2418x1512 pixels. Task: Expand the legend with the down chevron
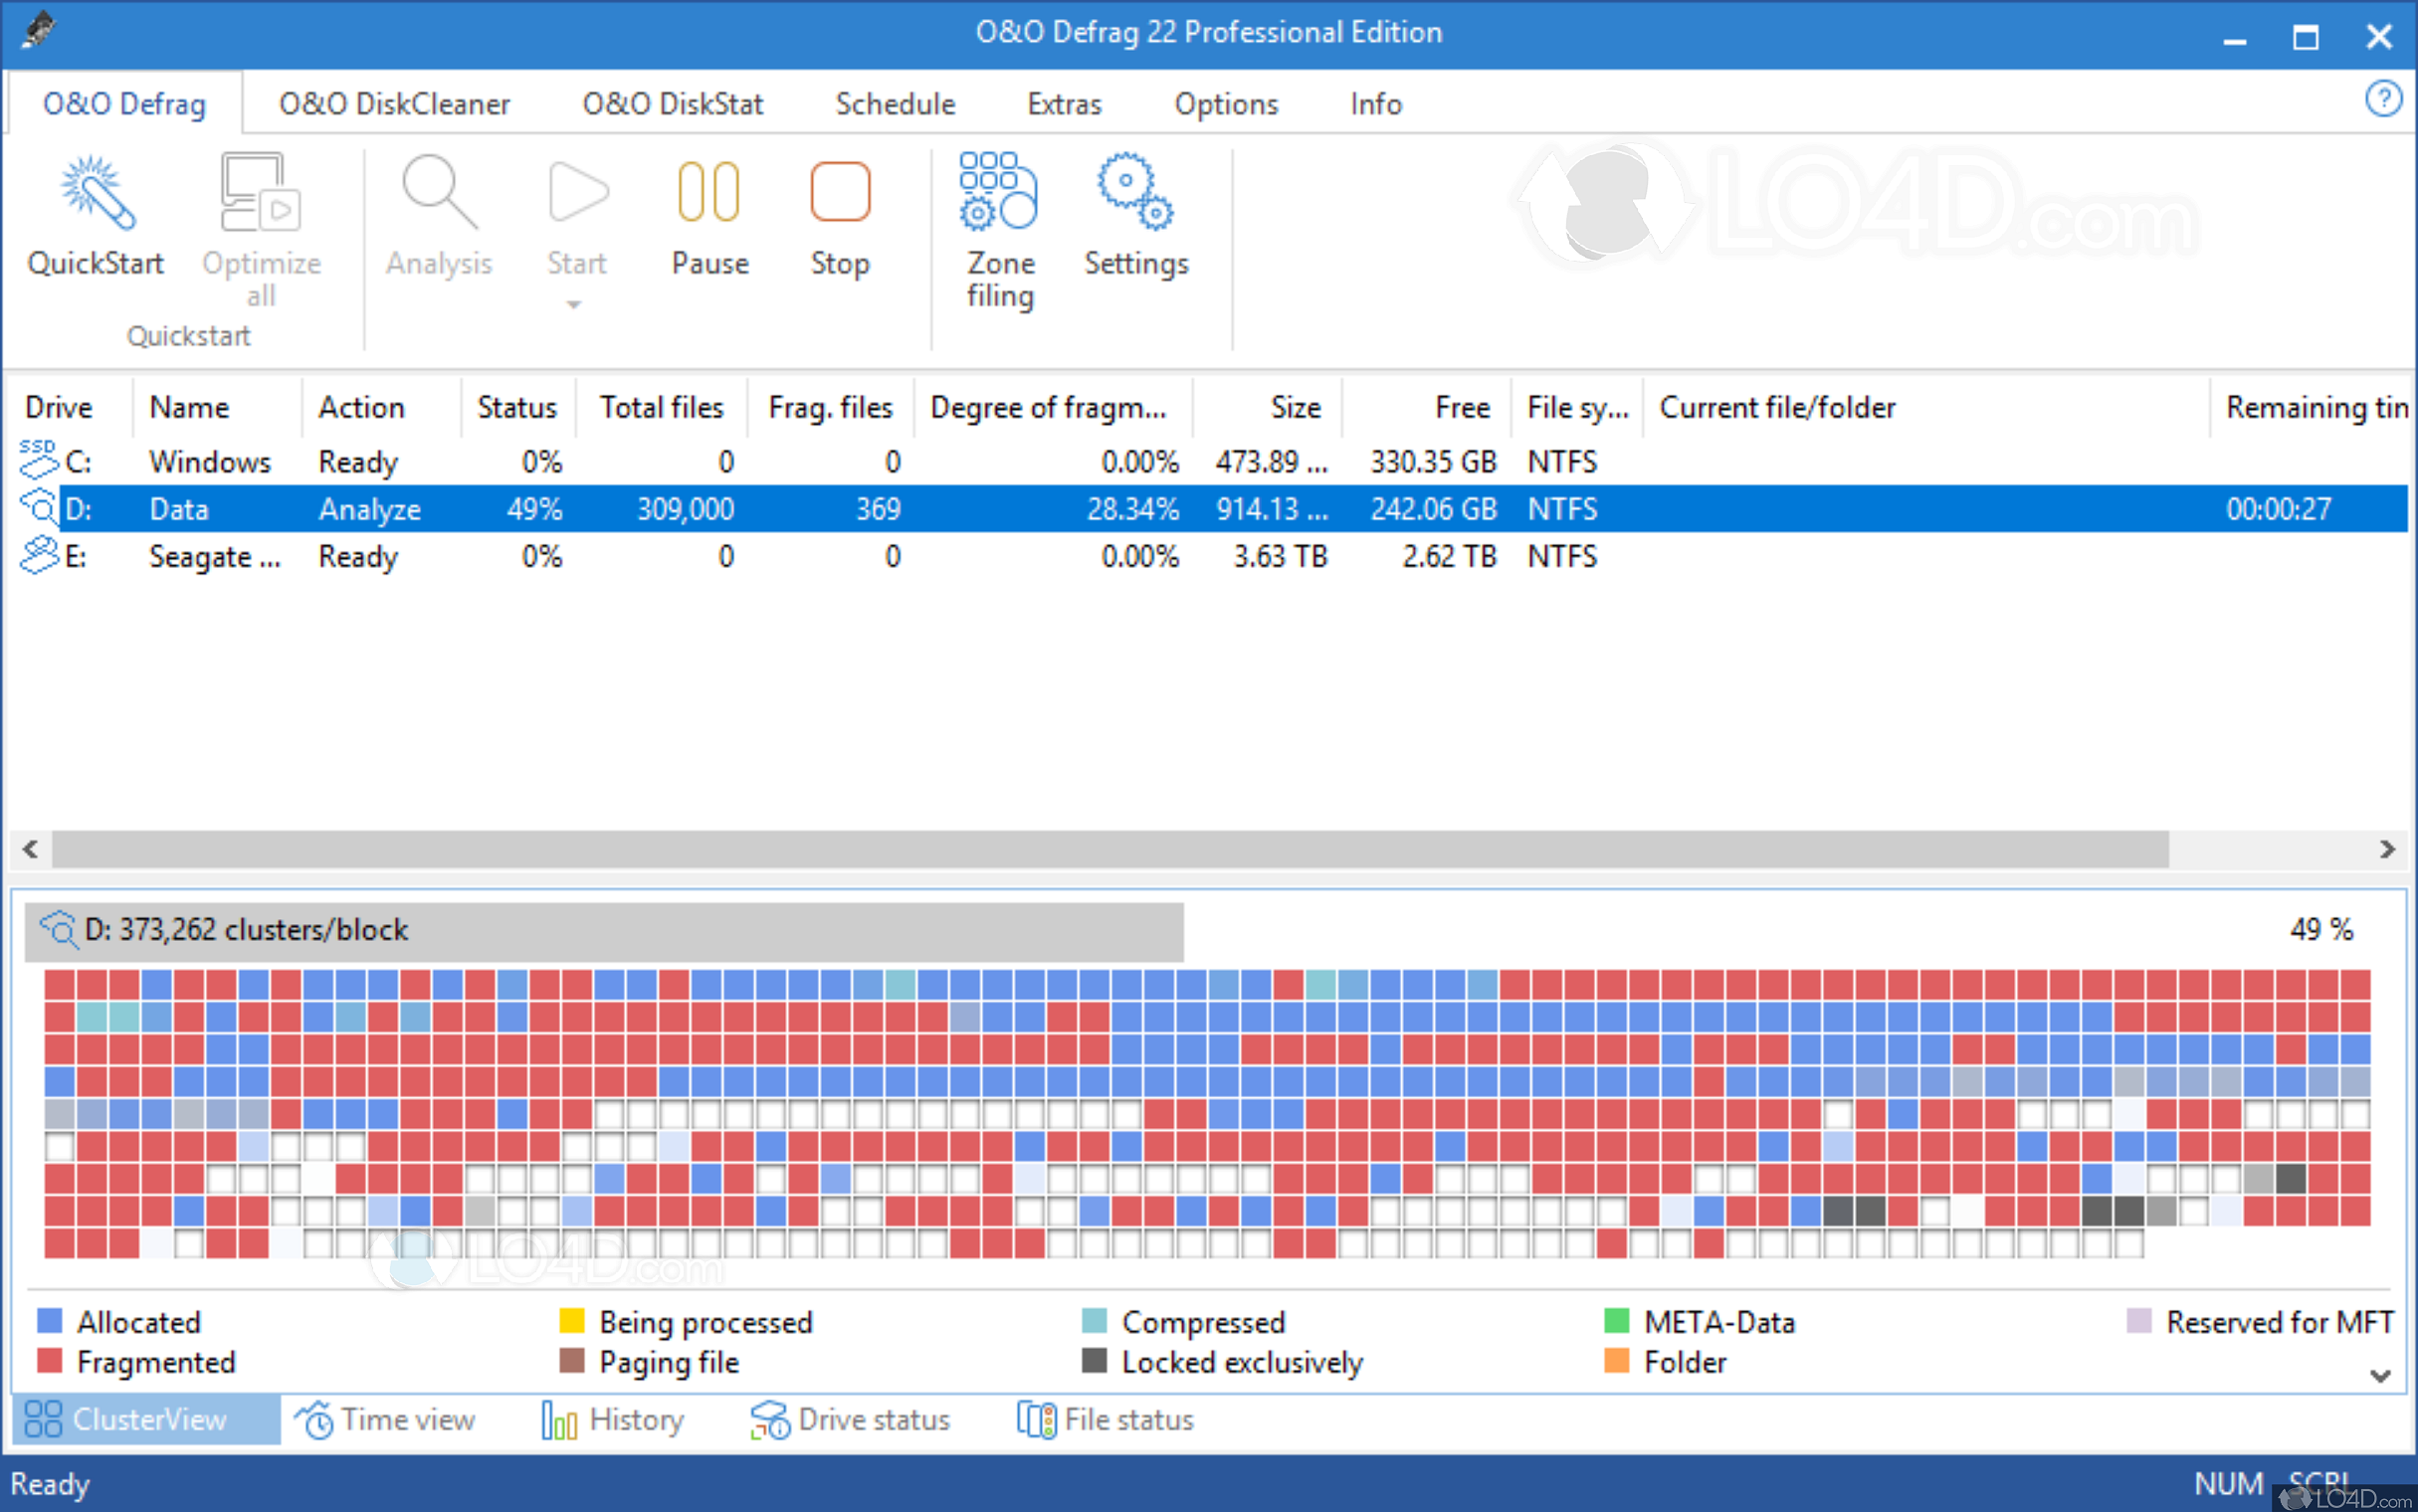(2381, 1375)
